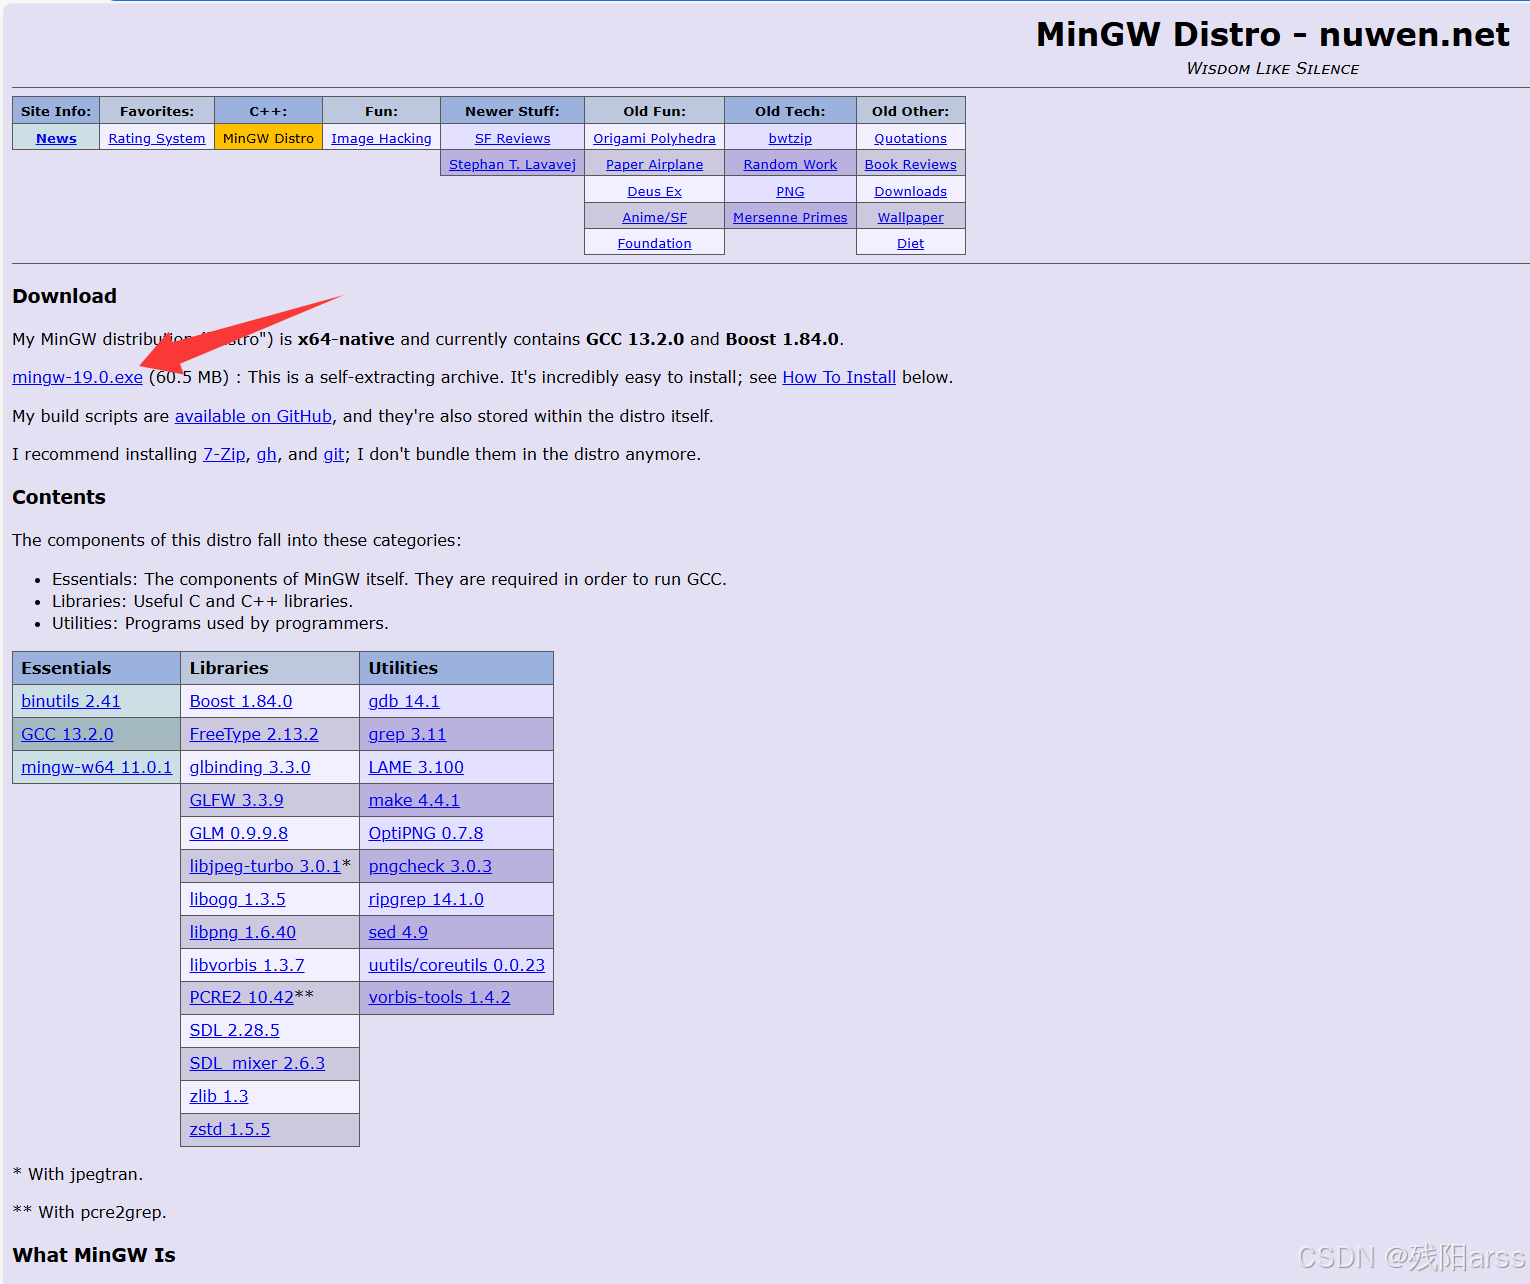The height and width of the screenshot is (1284, 1530).
Task: Click the What MinGW Is heading
Action: coord(94,1255)
